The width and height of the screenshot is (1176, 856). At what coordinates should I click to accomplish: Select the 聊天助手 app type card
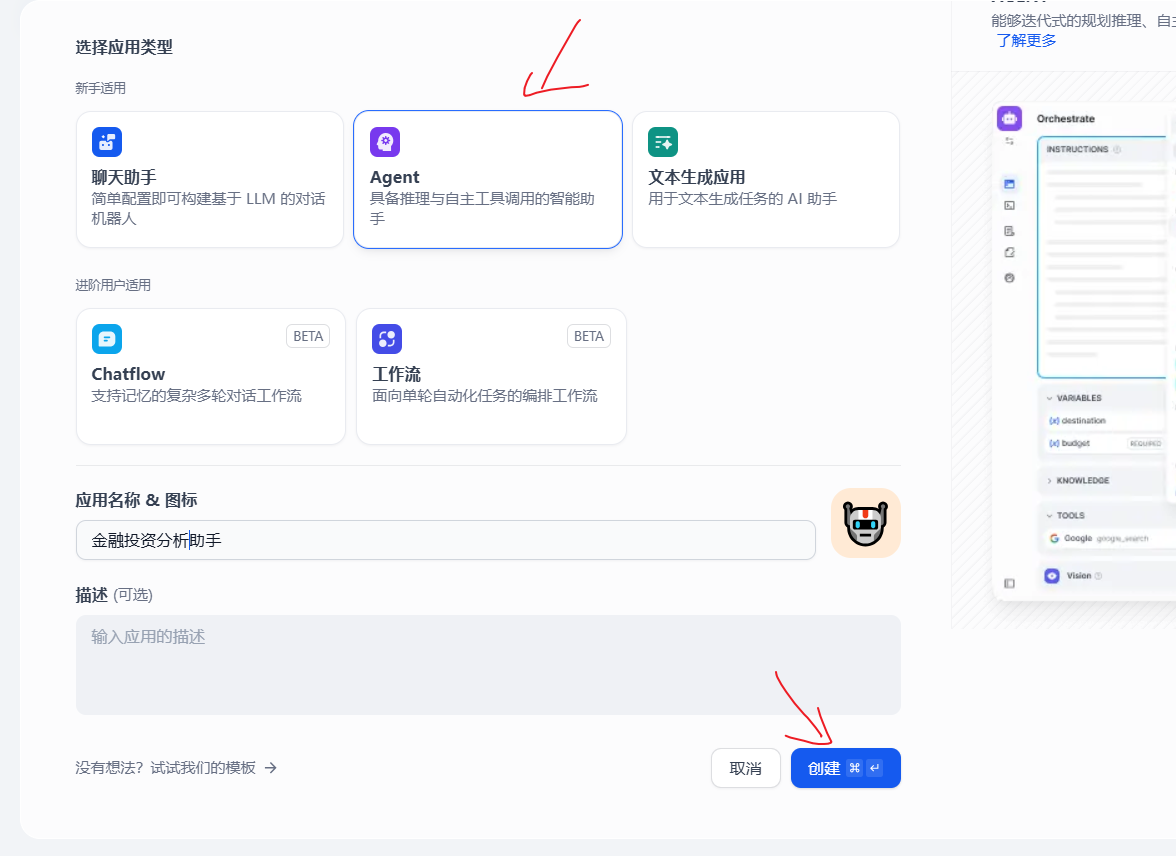point(210,180)
